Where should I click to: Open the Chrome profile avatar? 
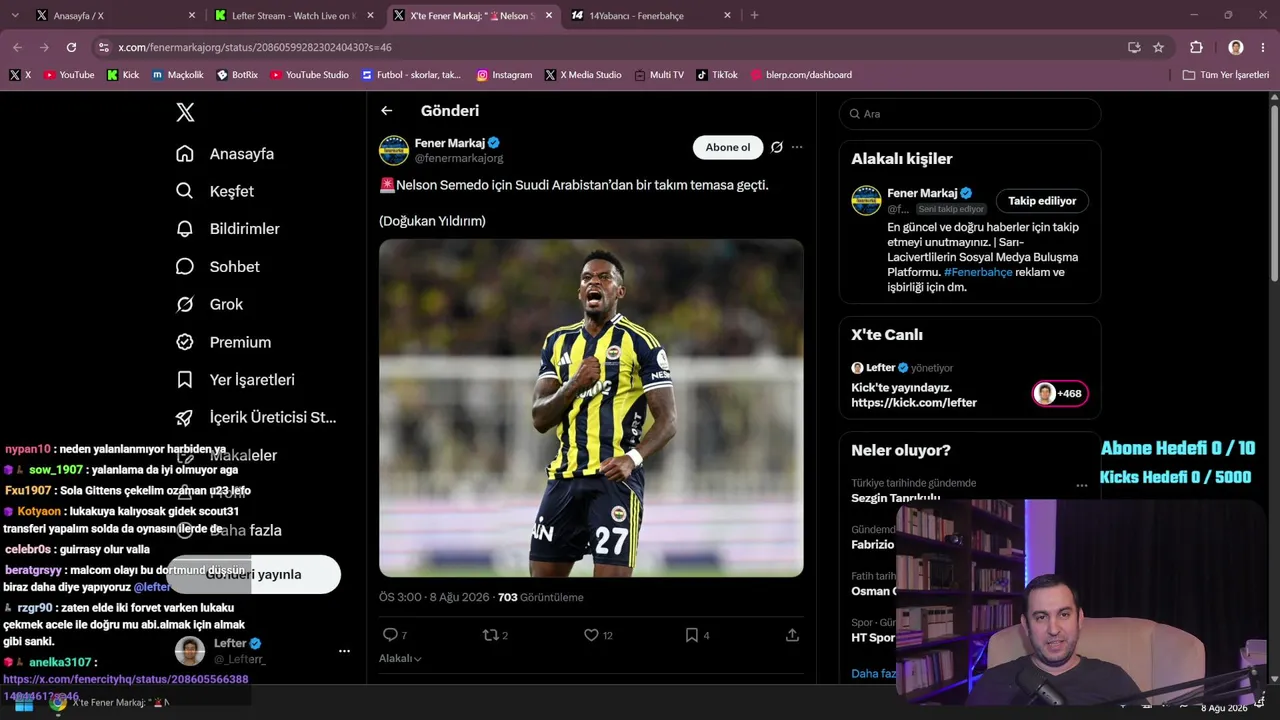click(1236, 47)
